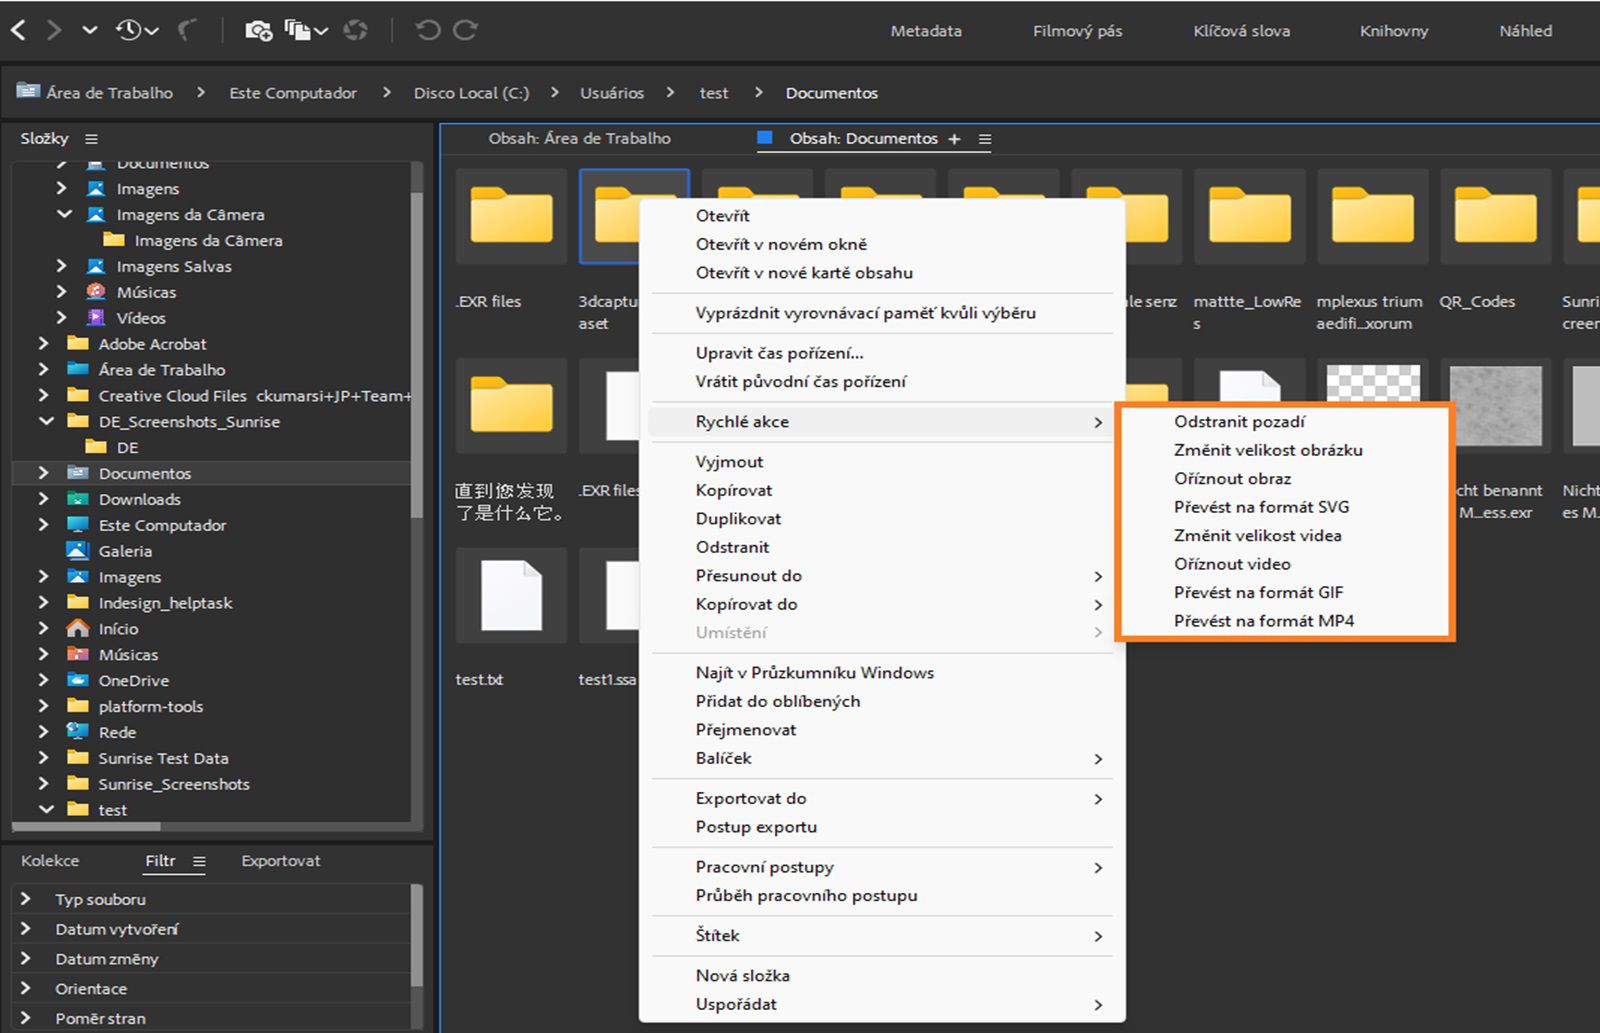1600x1033 pixels.
Task: Expand the Typ souboru filter
Action: tap(26, 899)
